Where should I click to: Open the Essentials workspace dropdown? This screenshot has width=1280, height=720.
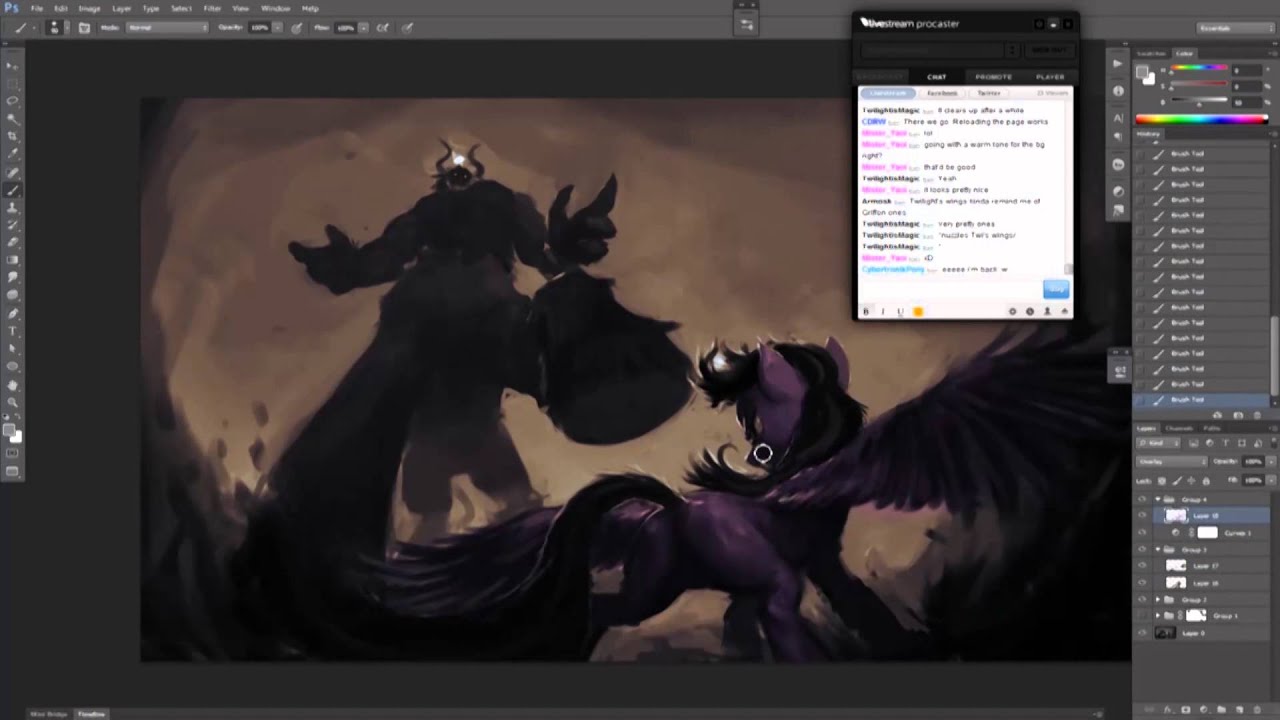1234,28
